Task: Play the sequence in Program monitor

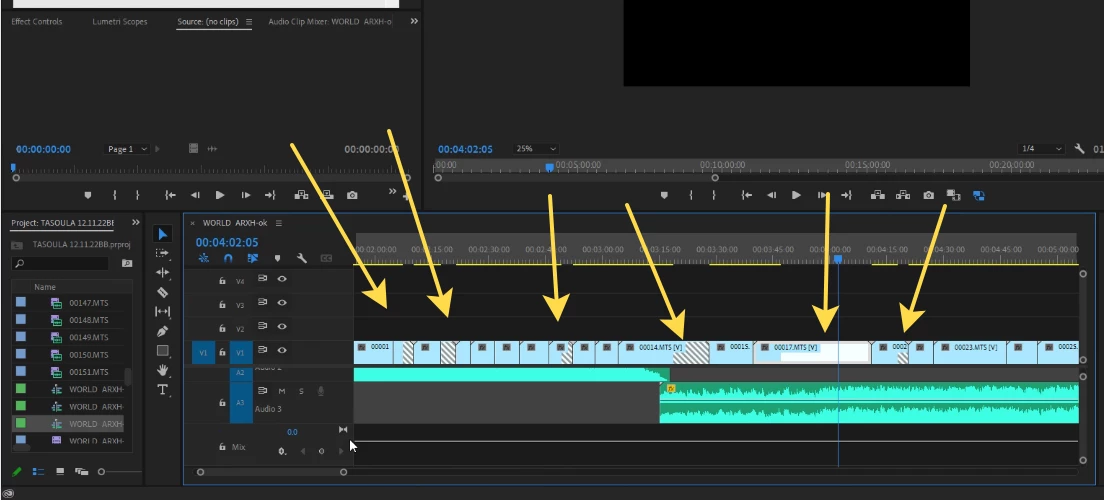Action: (x=796, y=195)
